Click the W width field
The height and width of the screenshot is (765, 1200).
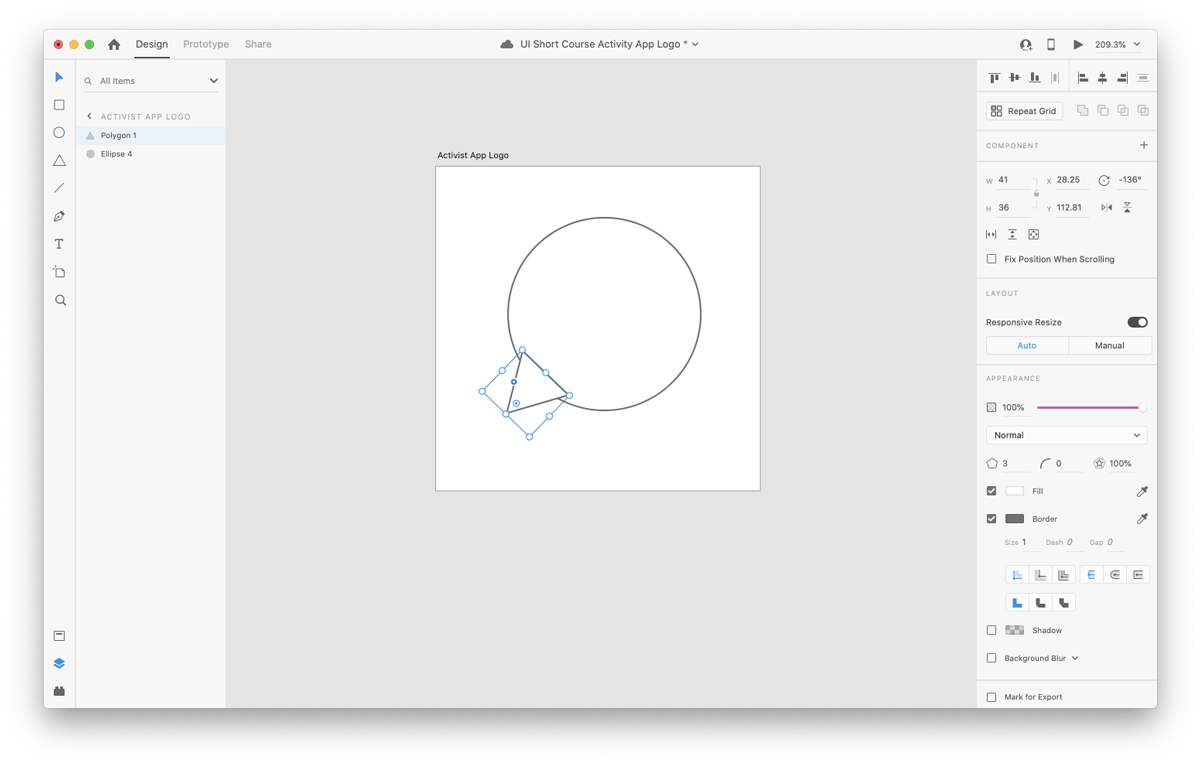click(1012, 180)
